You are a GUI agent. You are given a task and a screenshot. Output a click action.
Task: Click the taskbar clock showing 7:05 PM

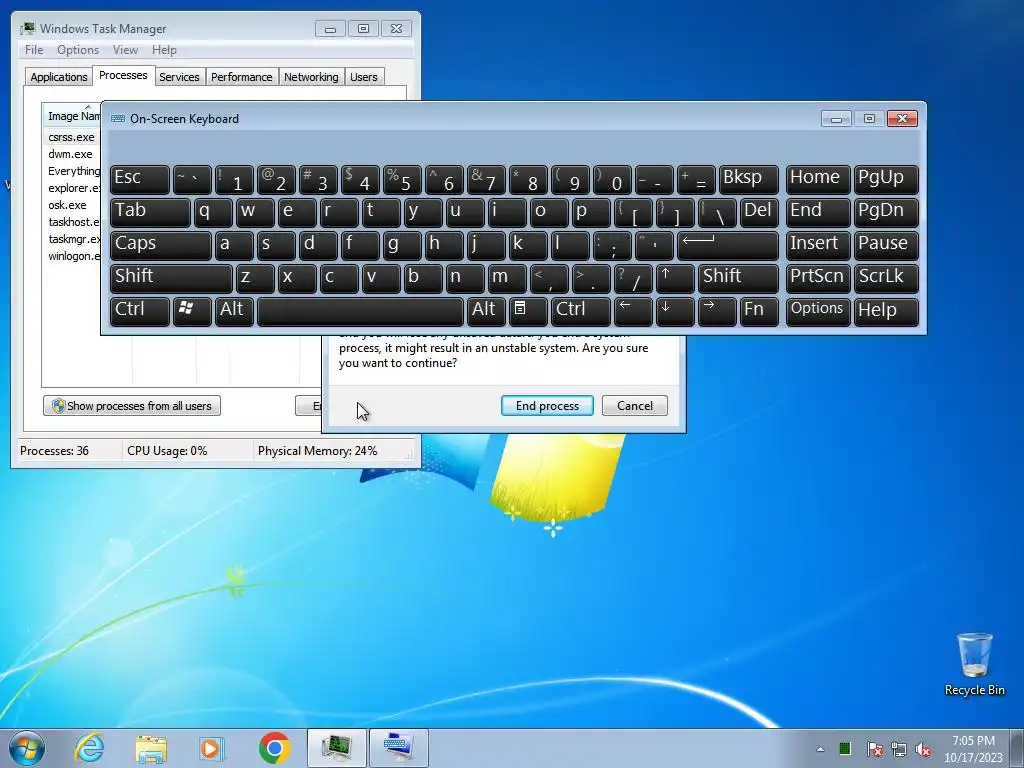pyautogui.click(x=973, y=749)
